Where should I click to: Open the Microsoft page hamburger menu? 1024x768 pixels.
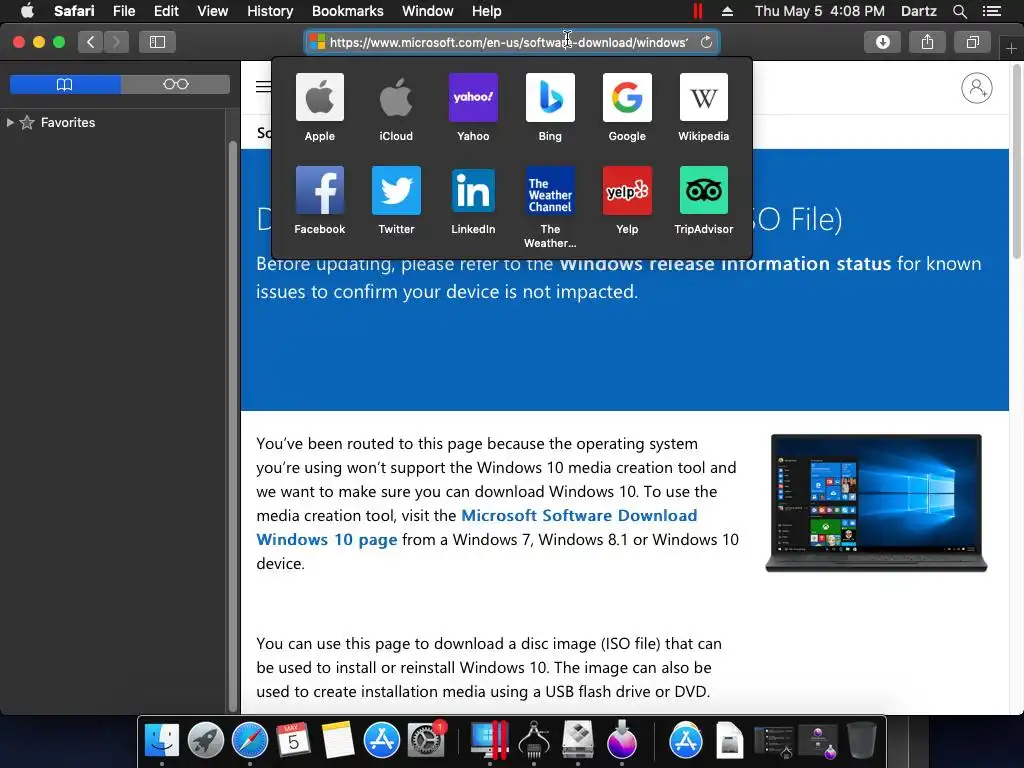(x=263, y=86)
